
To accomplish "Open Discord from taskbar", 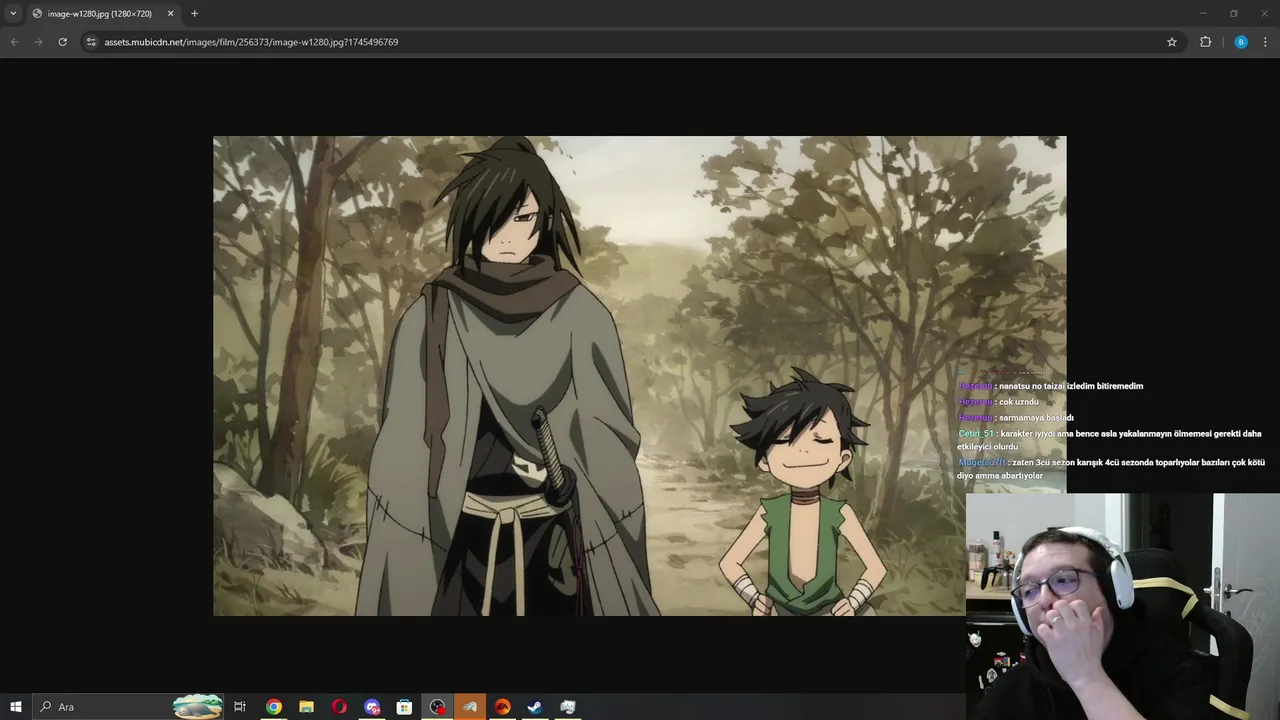I will coord(372,707).
